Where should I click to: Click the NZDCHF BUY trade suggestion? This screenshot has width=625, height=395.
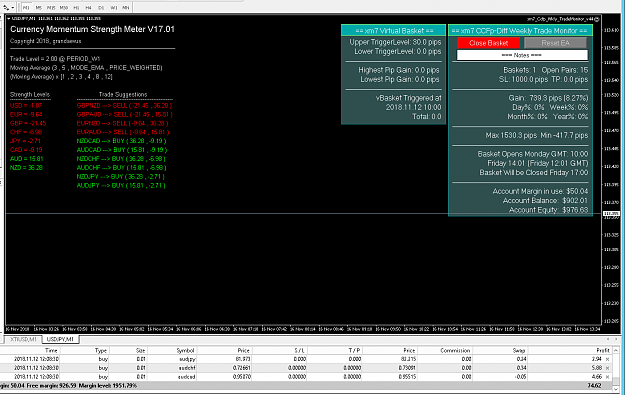tap(121, 159)
